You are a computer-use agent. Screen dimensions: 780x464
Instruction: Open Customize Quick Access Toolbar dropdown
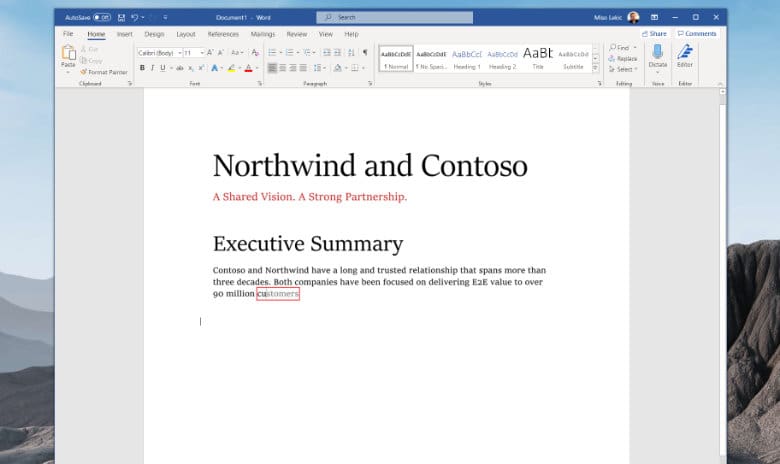tap(165, 17)
